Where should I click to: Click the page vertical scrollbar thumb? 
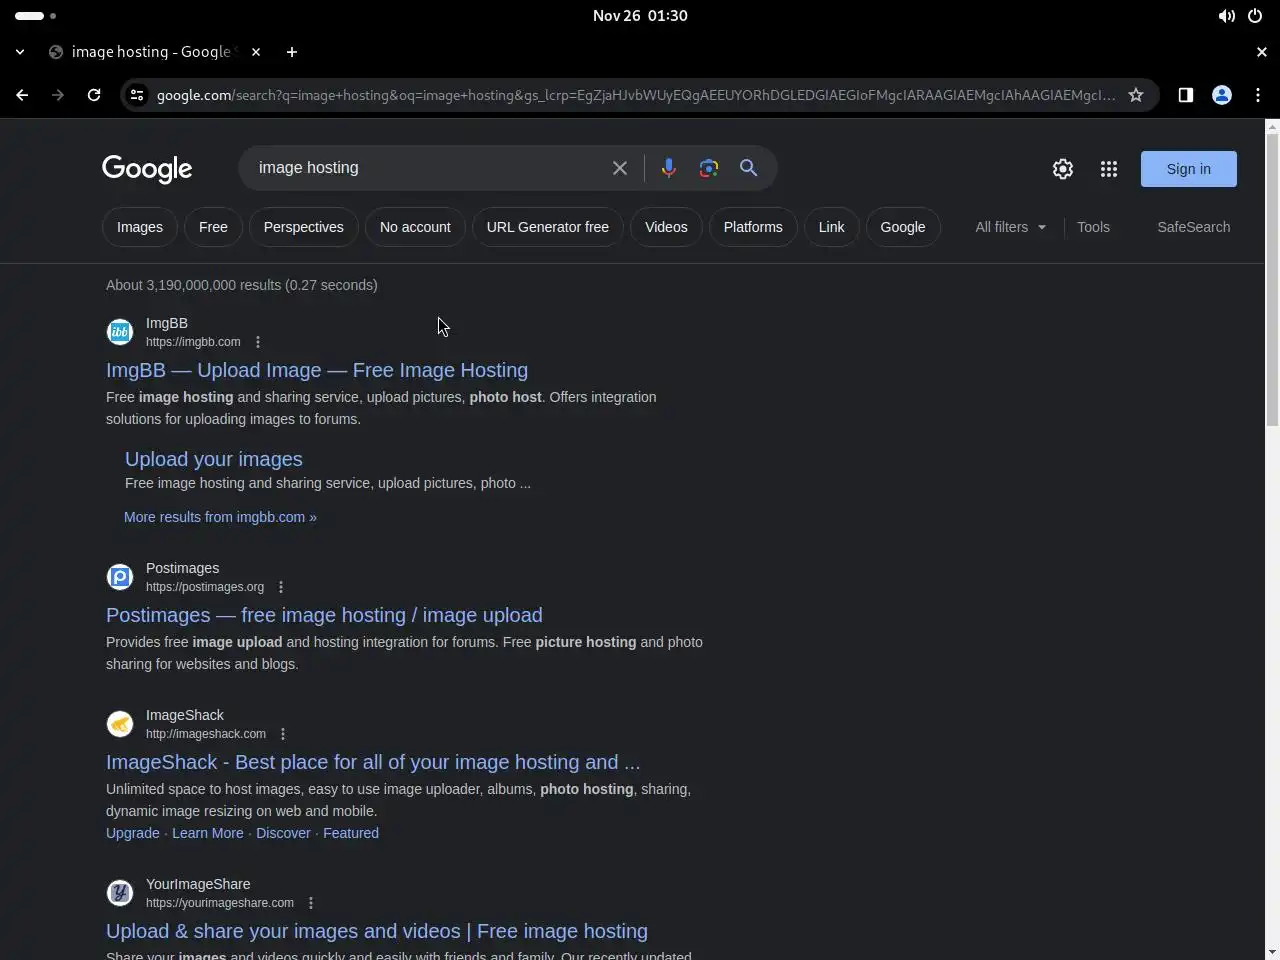tap(1272, 280)
